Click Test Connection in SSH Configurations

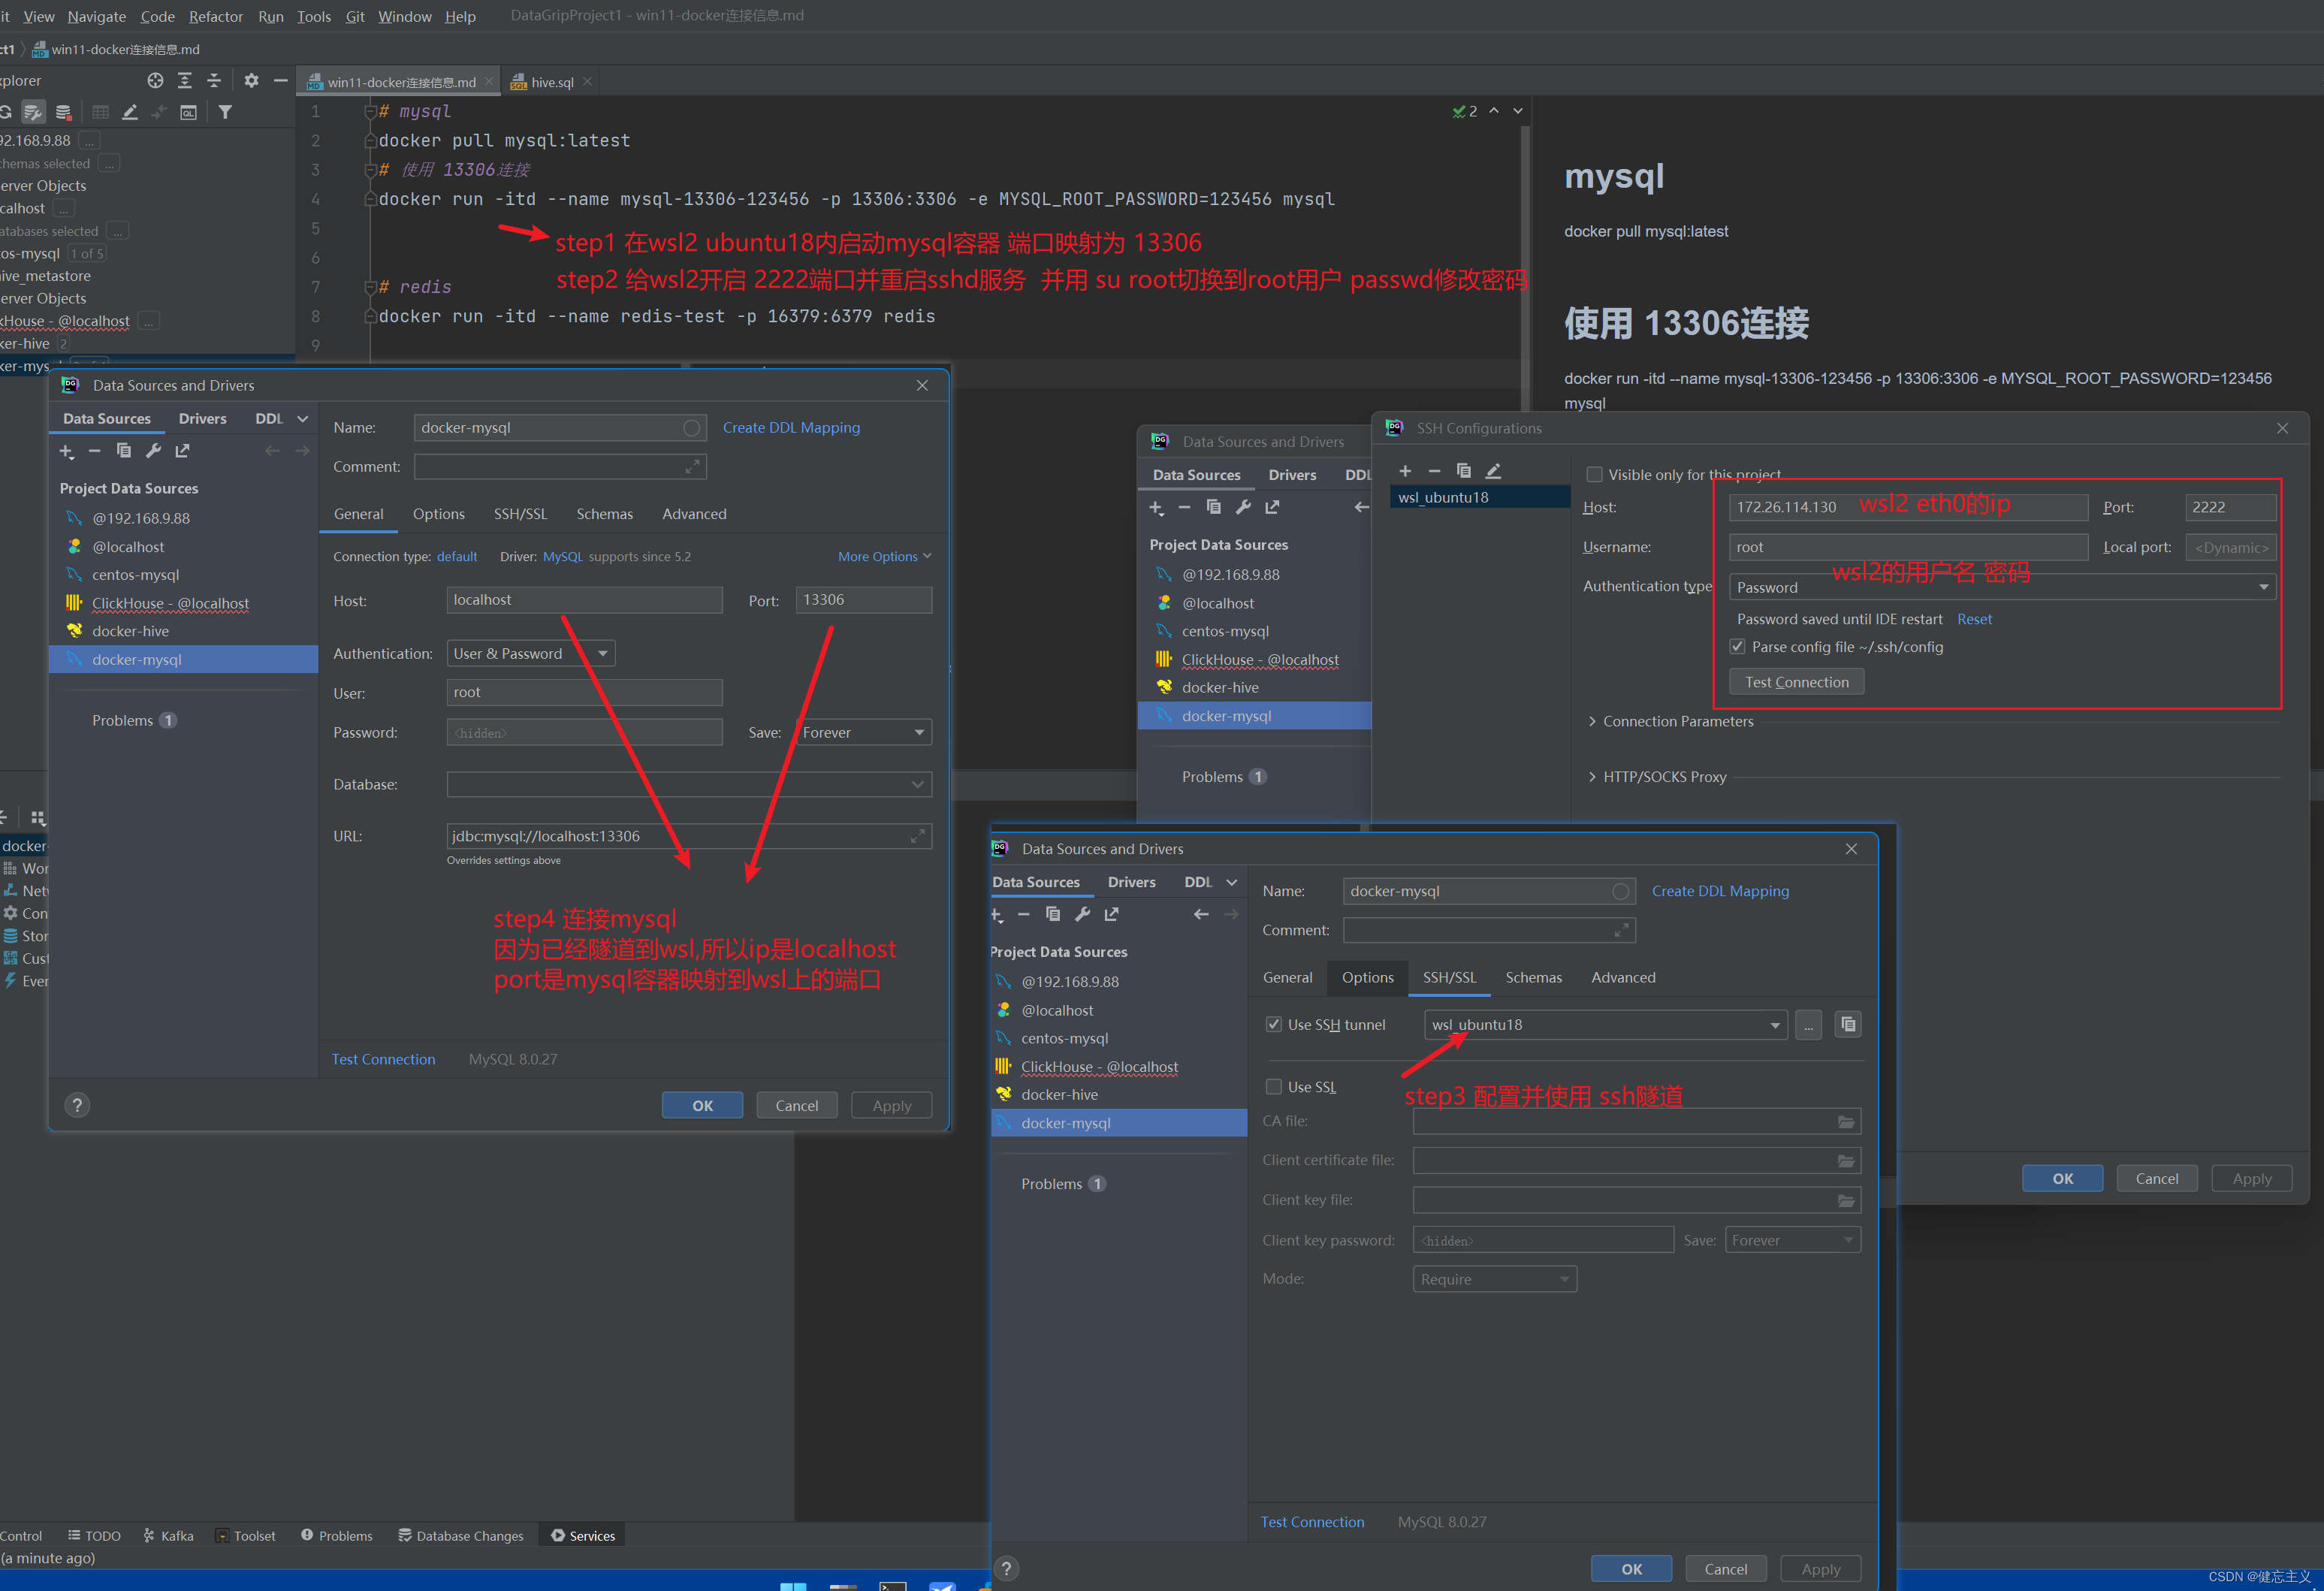click(1796, 681)
